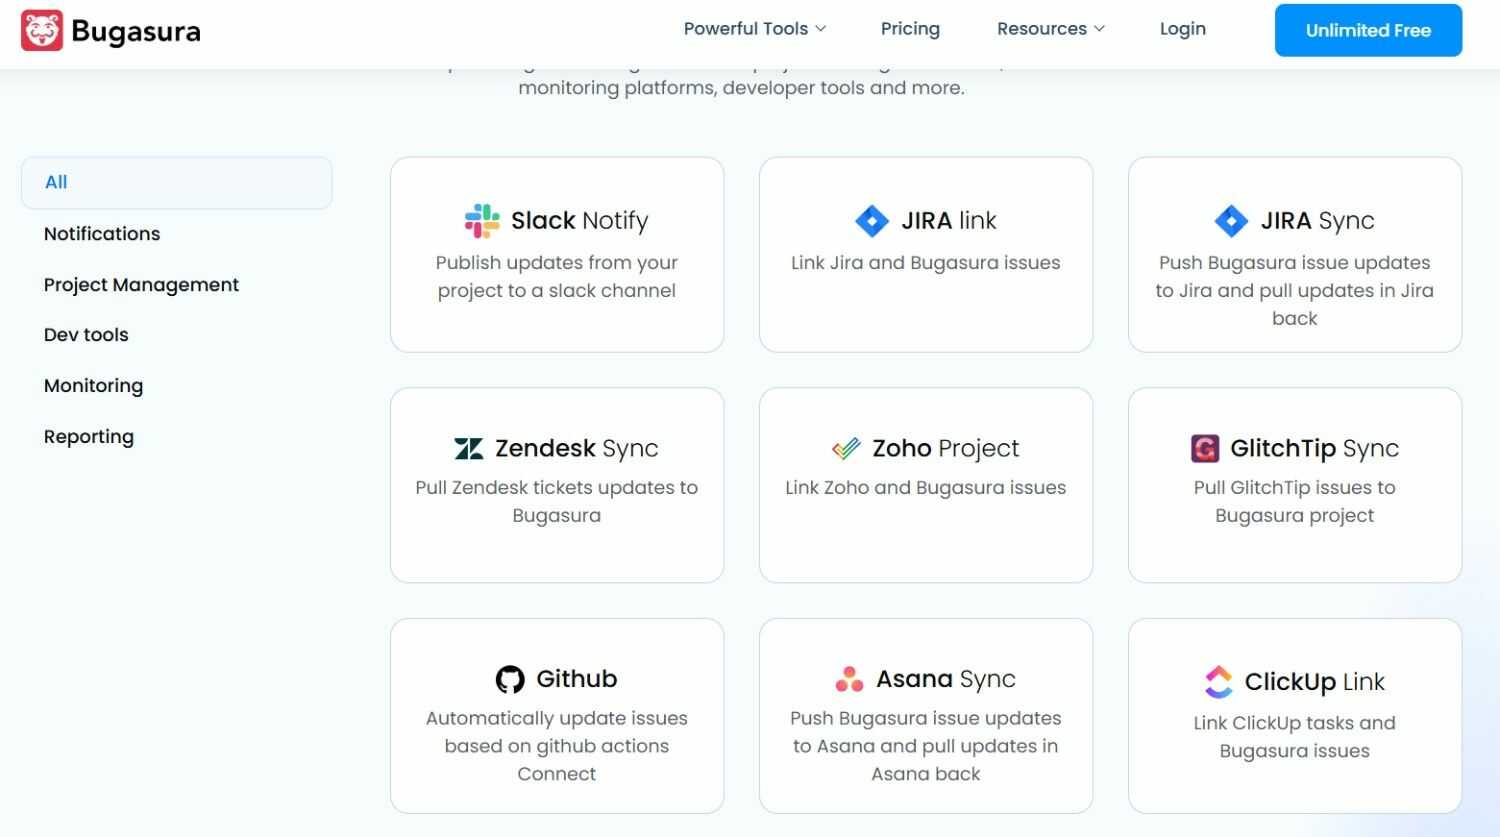Click the Zendesk logo icon
The image size is (1500, 837).
(469, 448)
